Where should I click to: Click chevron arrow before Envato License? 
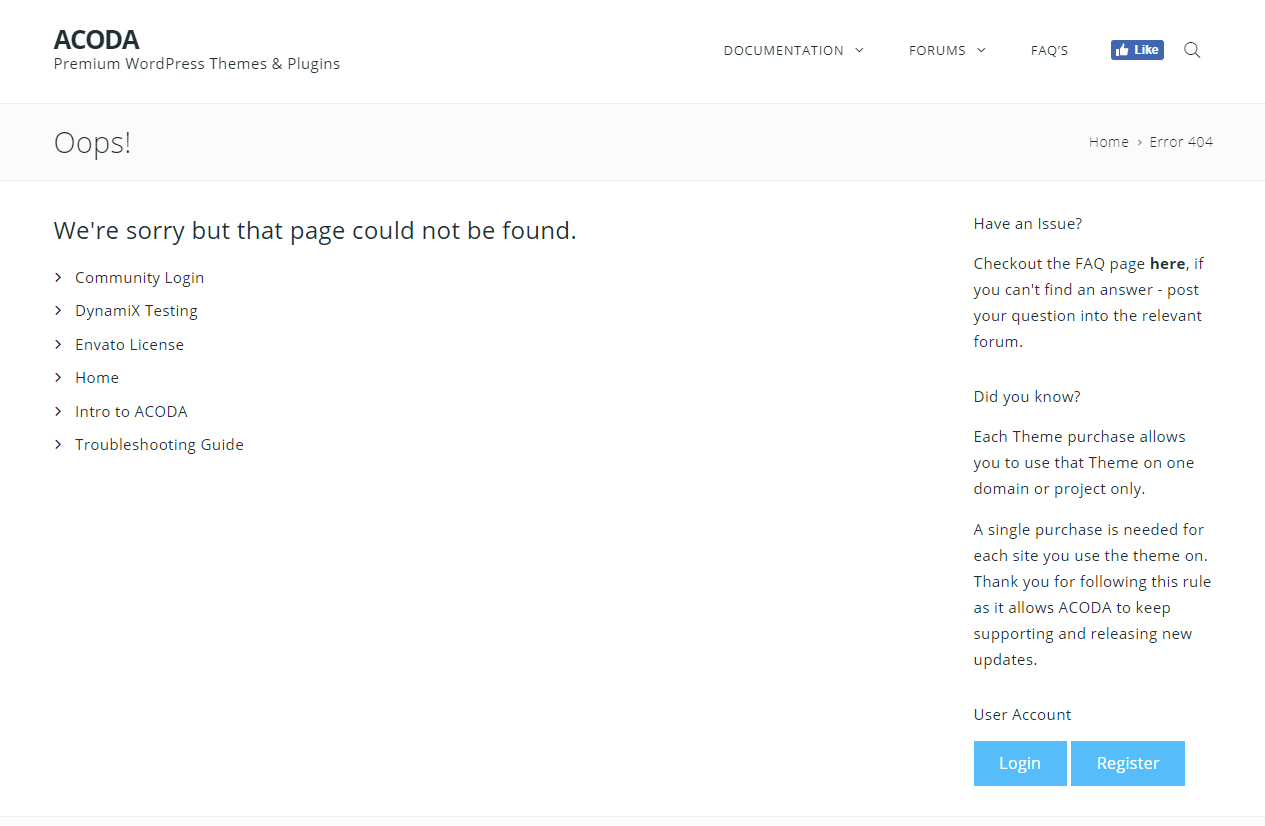coord(59,344)
